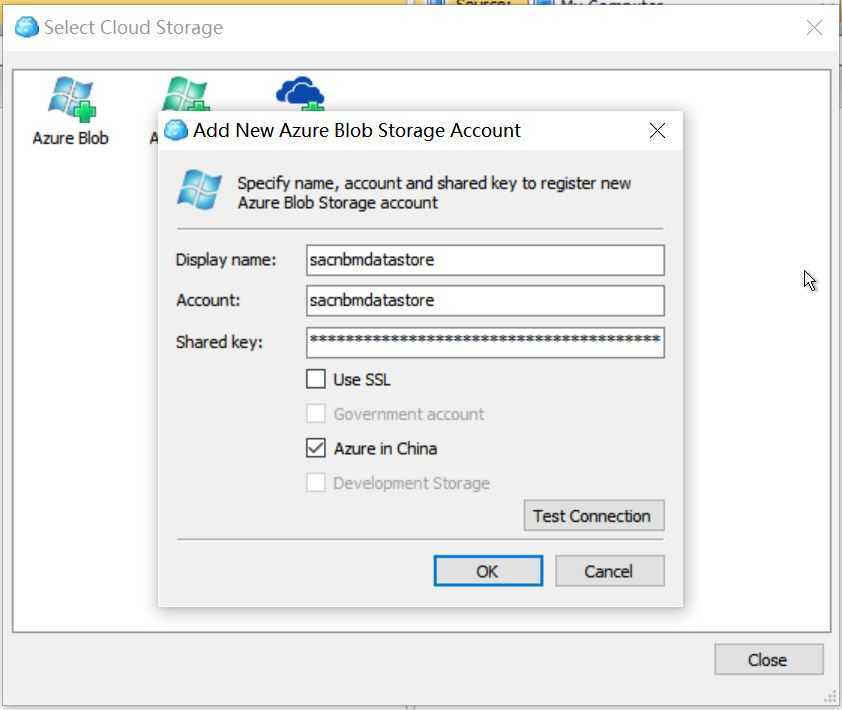Cancel adding the Azure Blob account
The height and width of the screenshot is (710, 842).
click(609, 571)
